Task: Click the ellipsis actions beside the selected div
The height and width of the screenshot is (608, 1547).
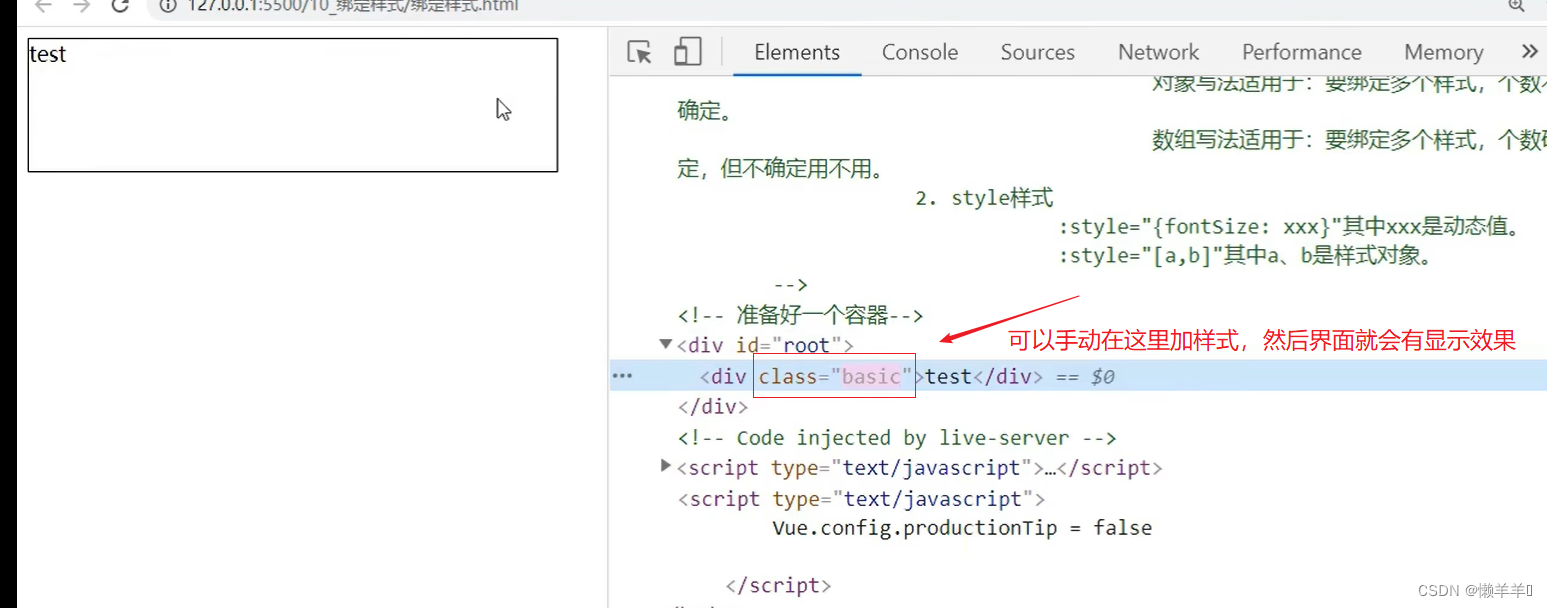Action: pos(622,376)
